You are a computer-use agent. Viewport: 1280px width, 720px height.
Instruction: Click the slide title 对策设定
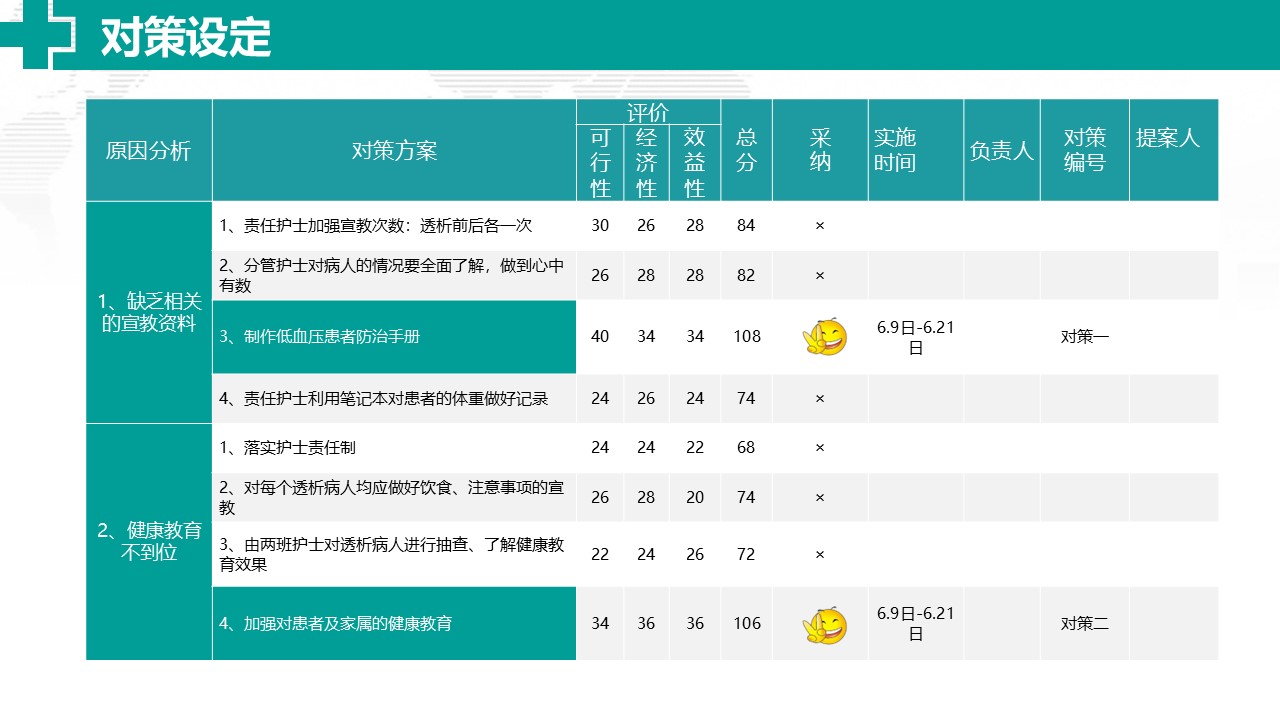186,38
